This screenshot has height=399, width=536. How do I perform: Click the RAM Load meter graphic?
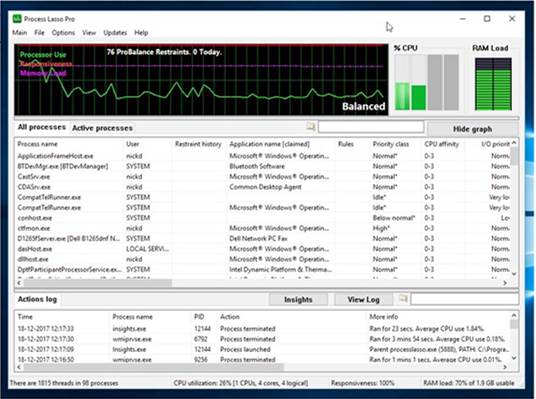tap(493, 84)
